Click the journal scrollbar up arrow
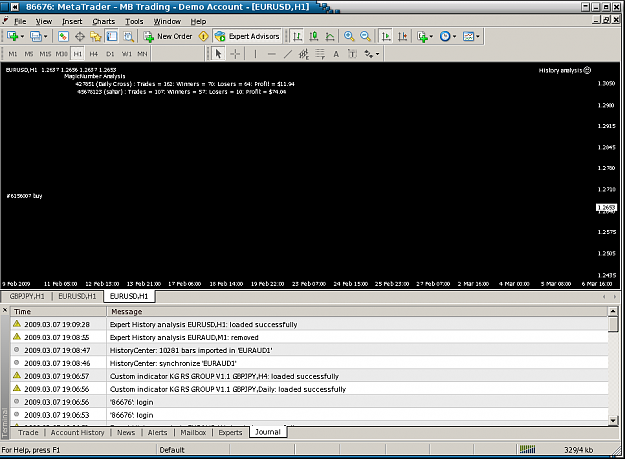The height and width of the screenshot is (459, 625). coord(613,311)
